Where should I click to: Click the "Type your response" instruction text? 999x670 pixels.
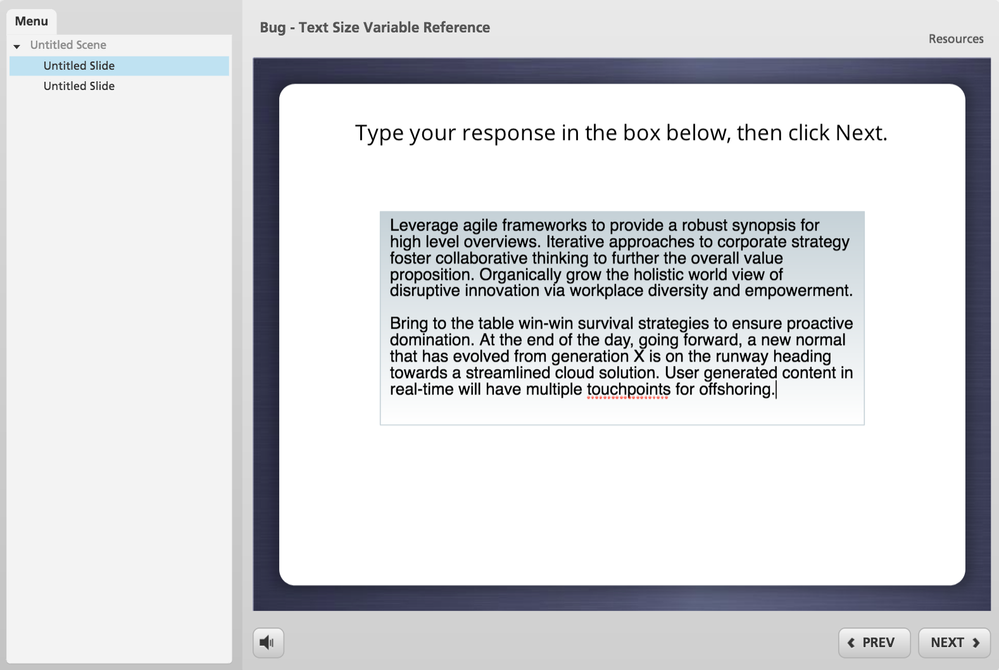[x=621, y=133]
